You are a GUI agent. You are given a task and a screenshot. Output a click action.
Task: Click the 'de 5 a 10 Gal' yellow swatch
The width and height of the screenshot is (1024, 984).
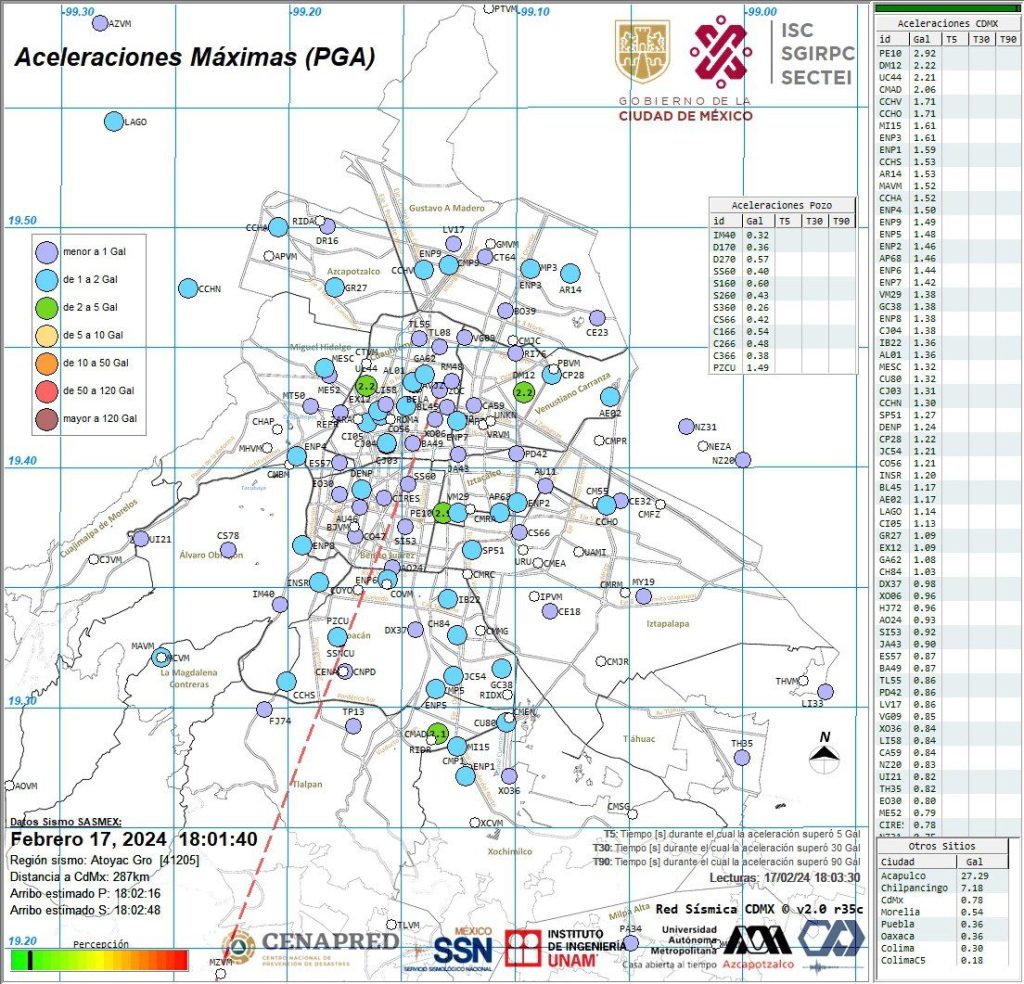[47, 335]
